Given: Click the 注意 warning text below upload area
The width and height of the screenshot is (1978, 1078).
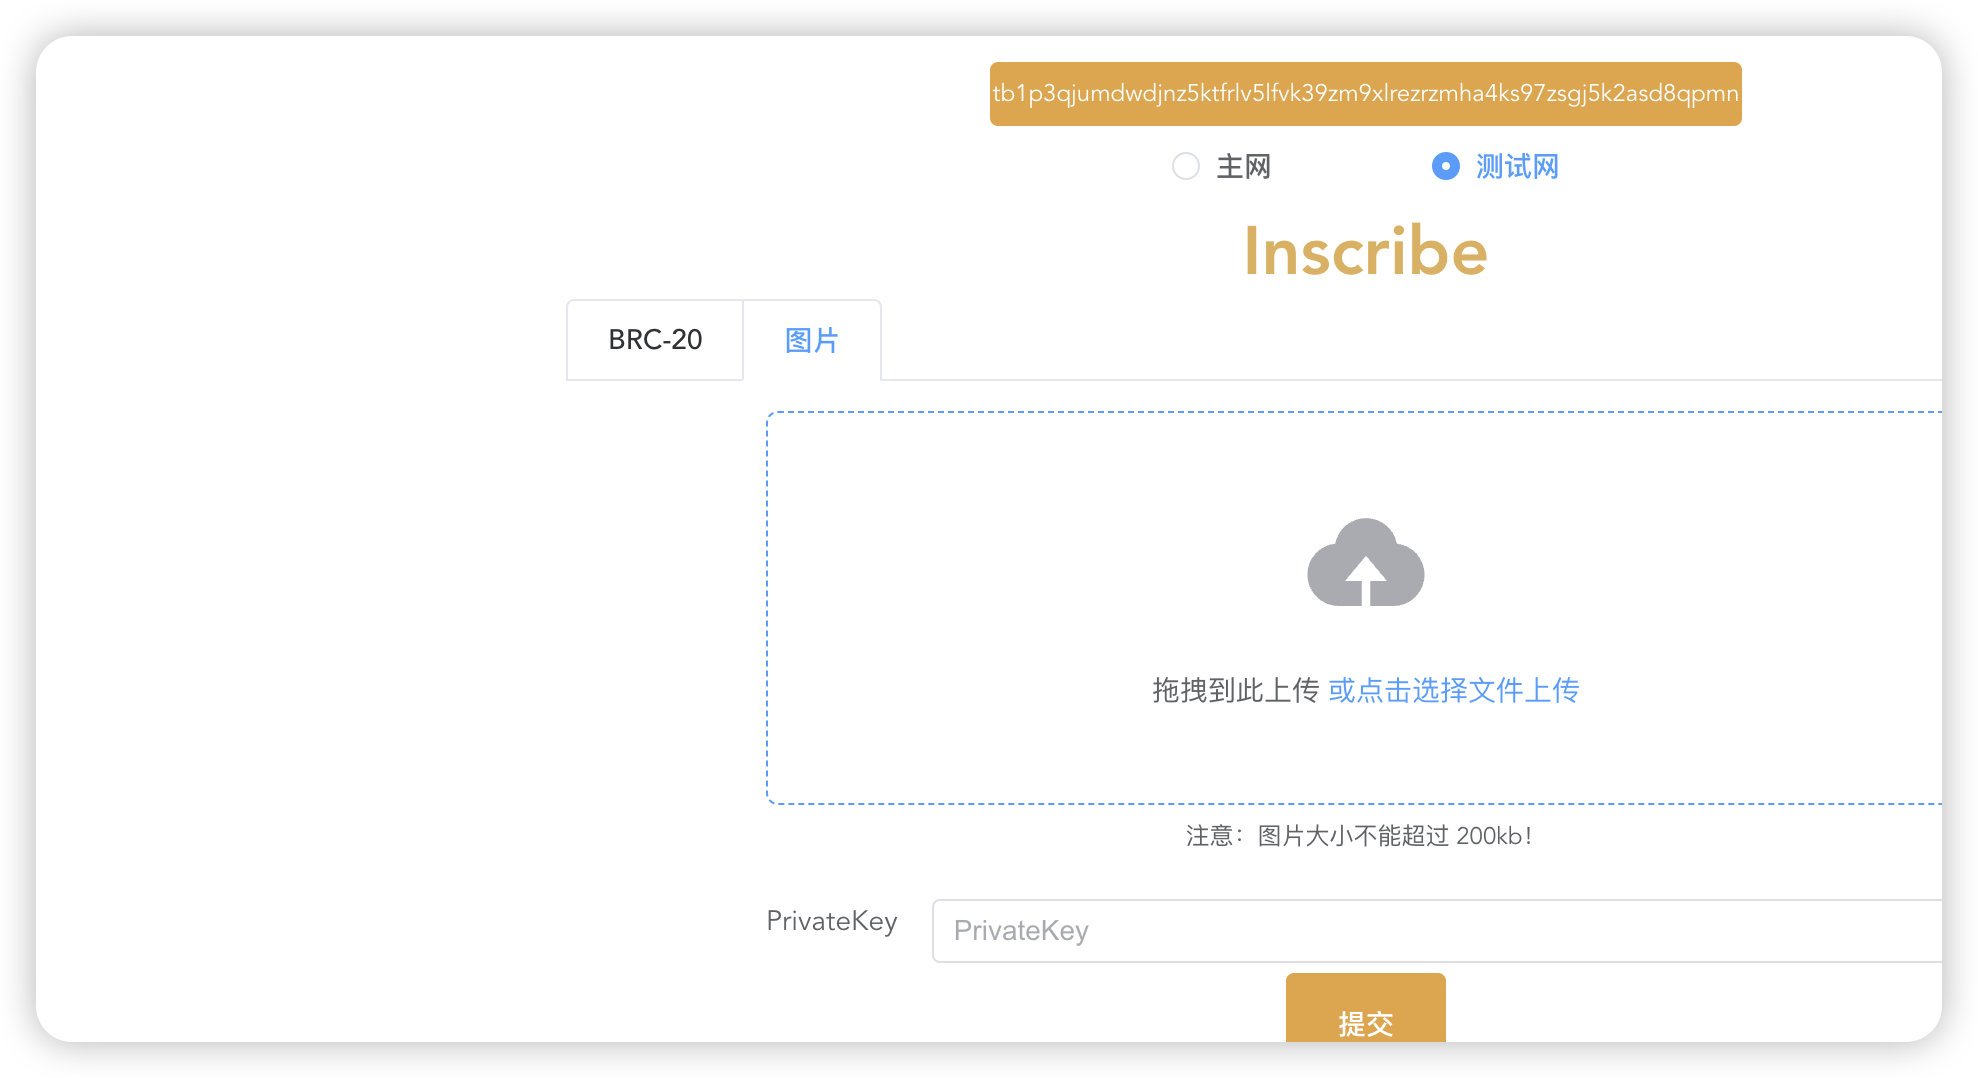Looking at the screenshot, I should [x=1212, y=836].
